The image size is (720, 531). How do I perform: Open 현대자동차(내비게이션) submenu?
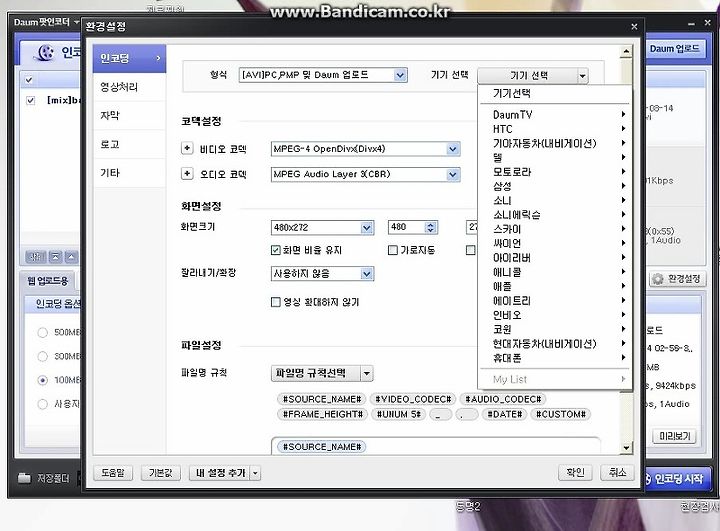tap(555, 344)
